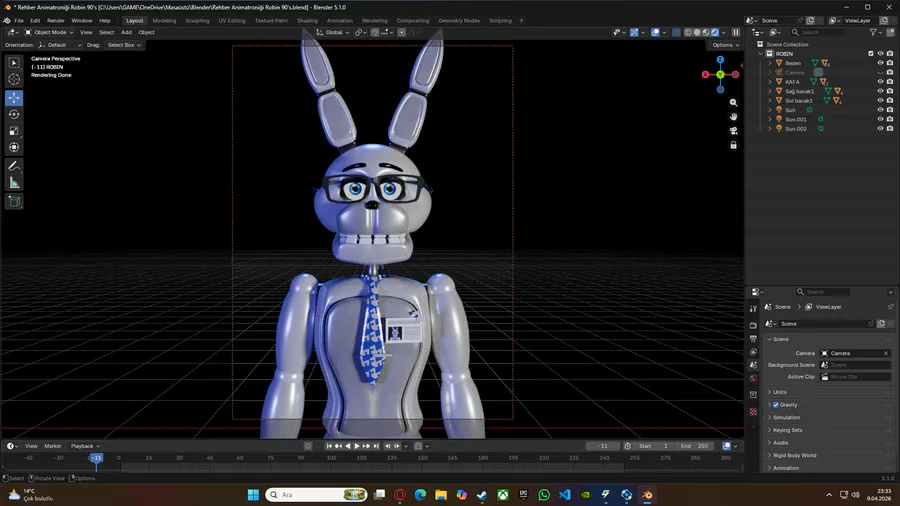Viewport: 900px width, 506px height.
Task: Click the Add Cube tool icon
Action: (14, 201)
